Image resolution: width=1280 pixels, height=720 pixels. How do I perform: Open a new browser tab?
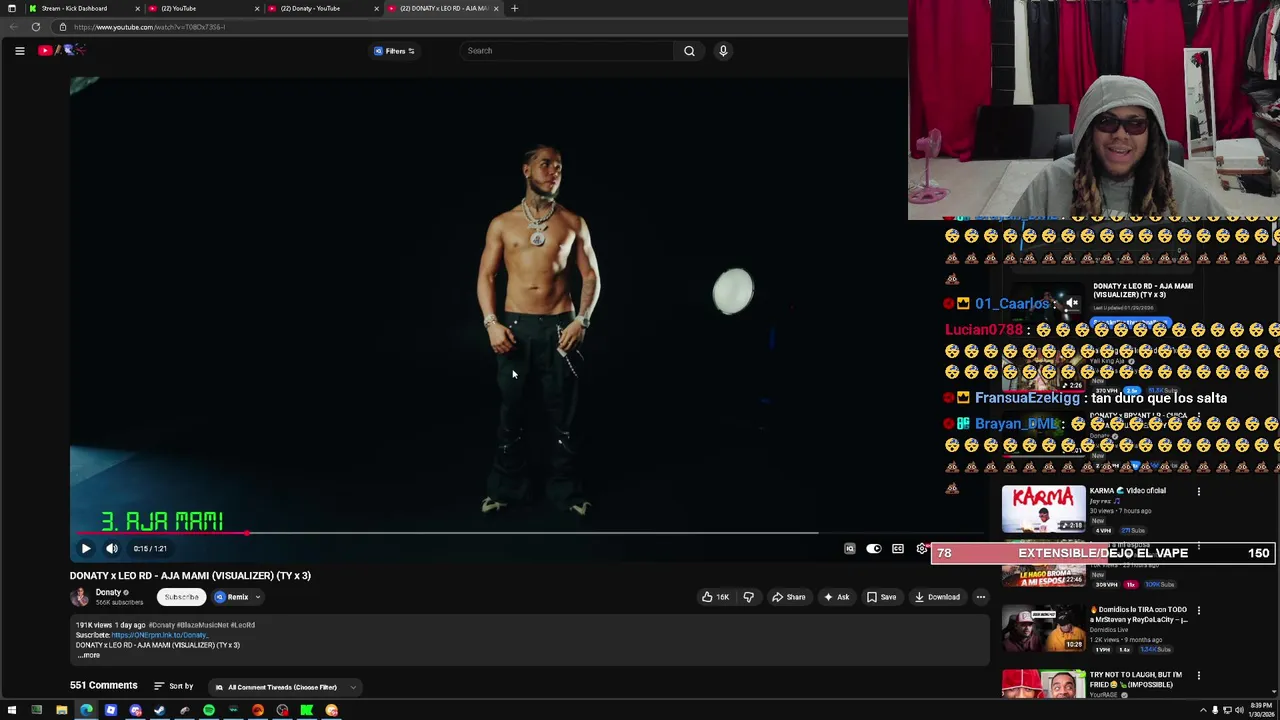pos(514,8)
